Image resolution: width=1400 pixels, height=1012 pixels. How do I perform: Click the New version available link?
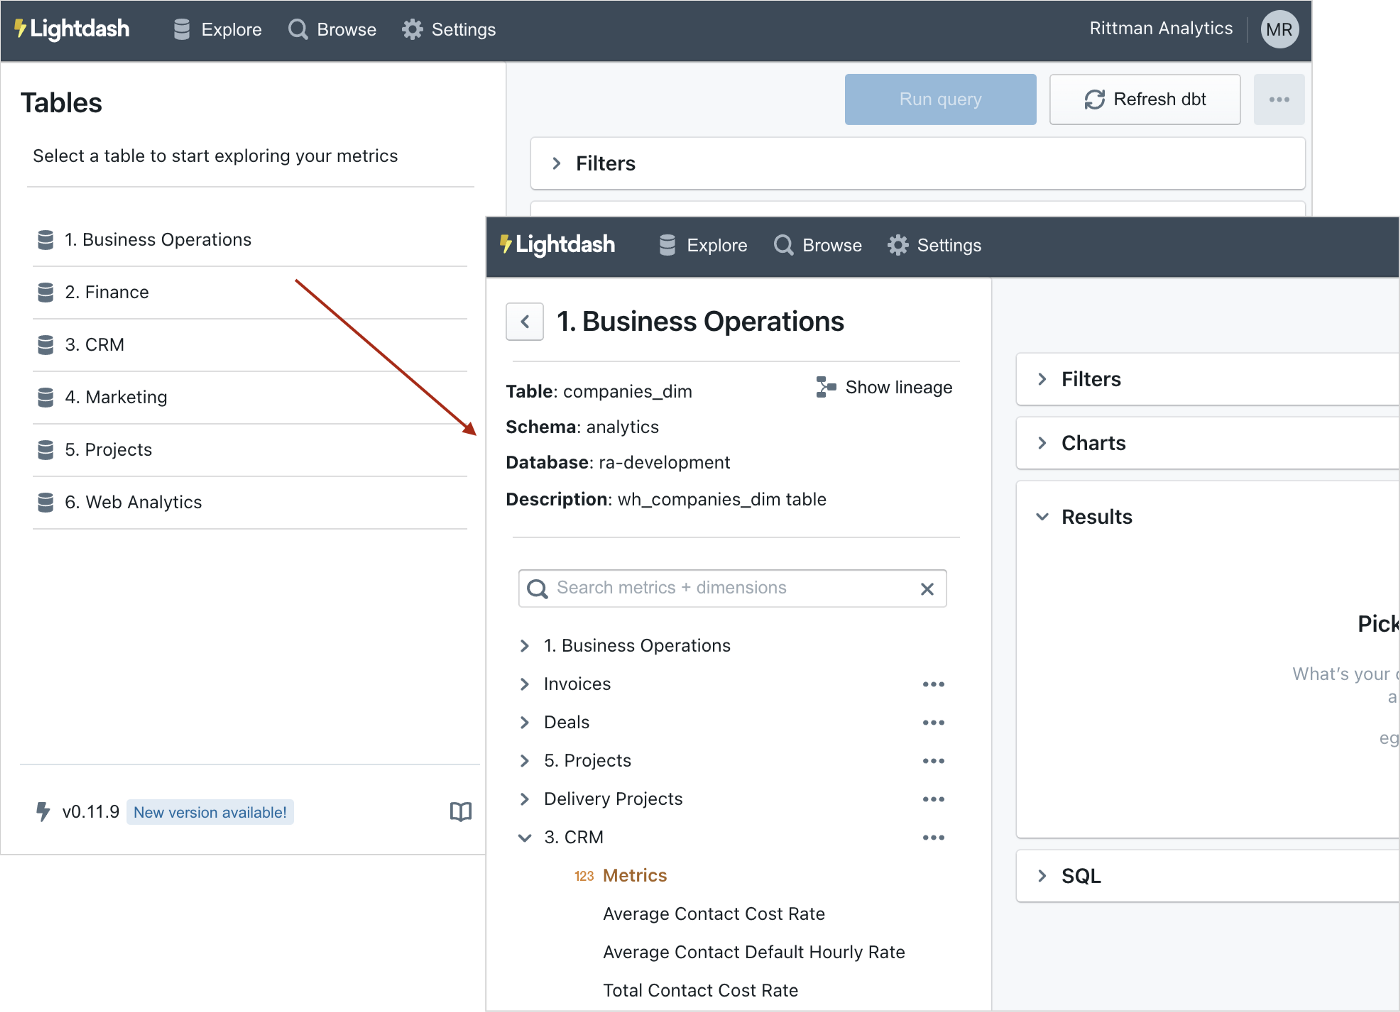coord(210,812)
